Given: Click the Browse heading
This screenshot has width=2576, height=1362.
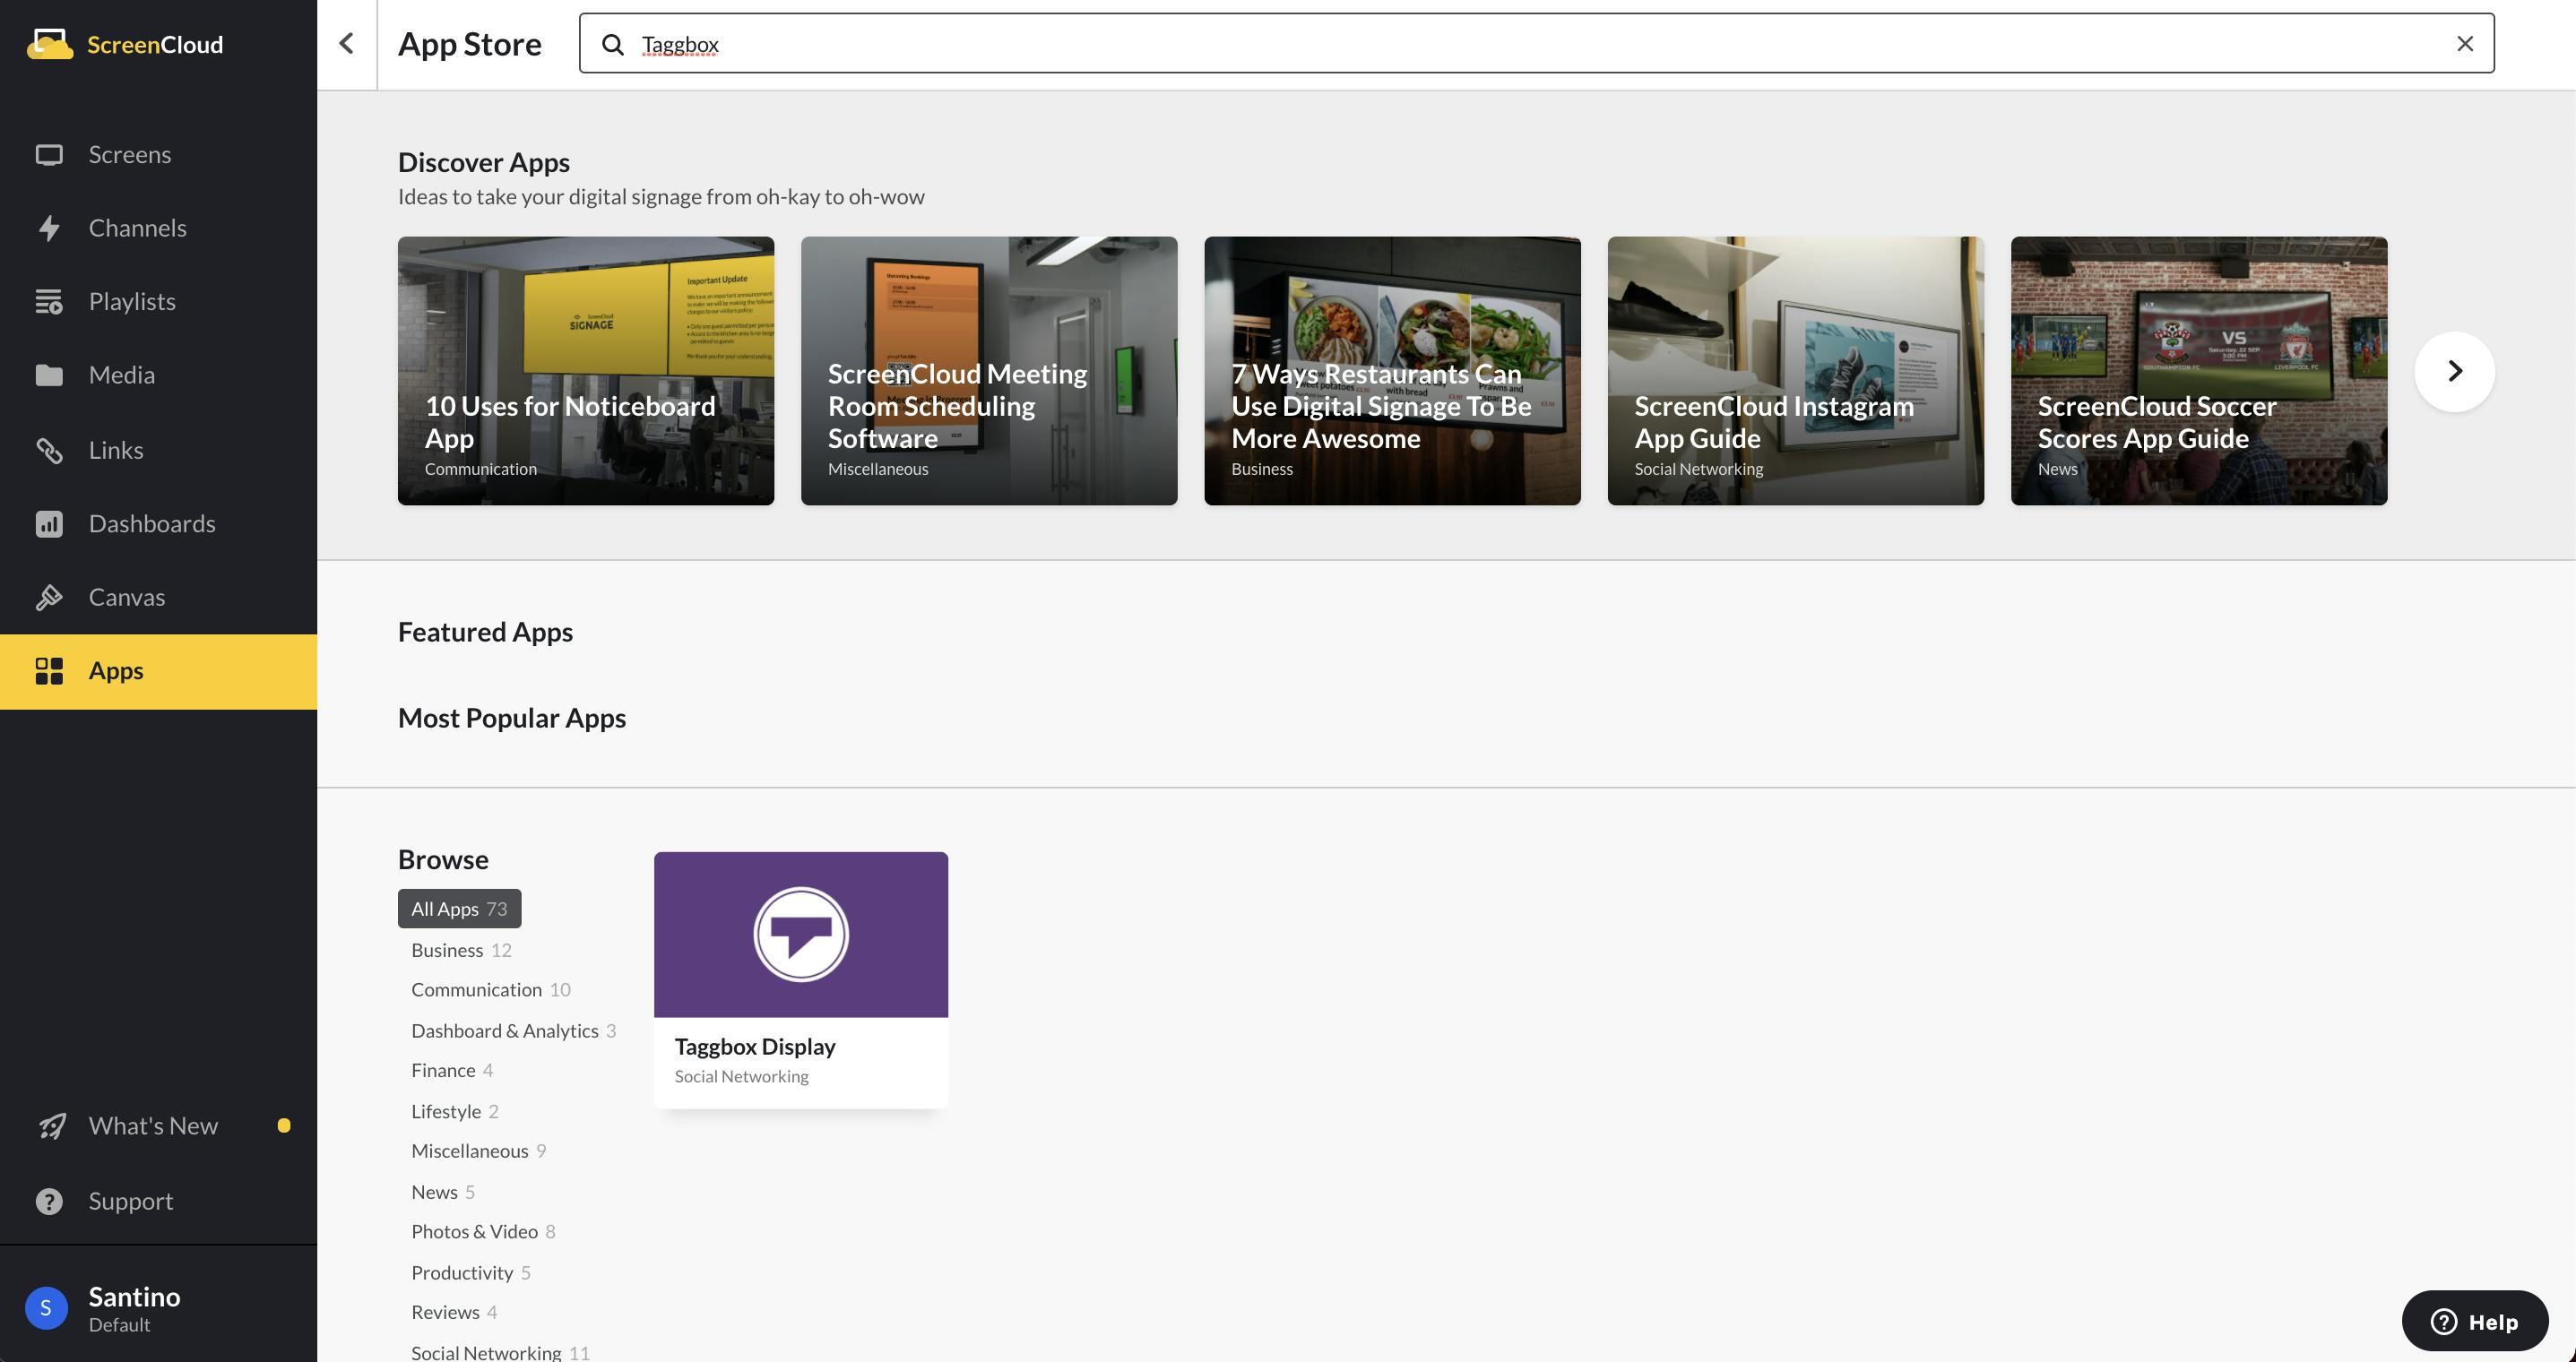Looking at the screenshot, I should click(x=443, y=860).
